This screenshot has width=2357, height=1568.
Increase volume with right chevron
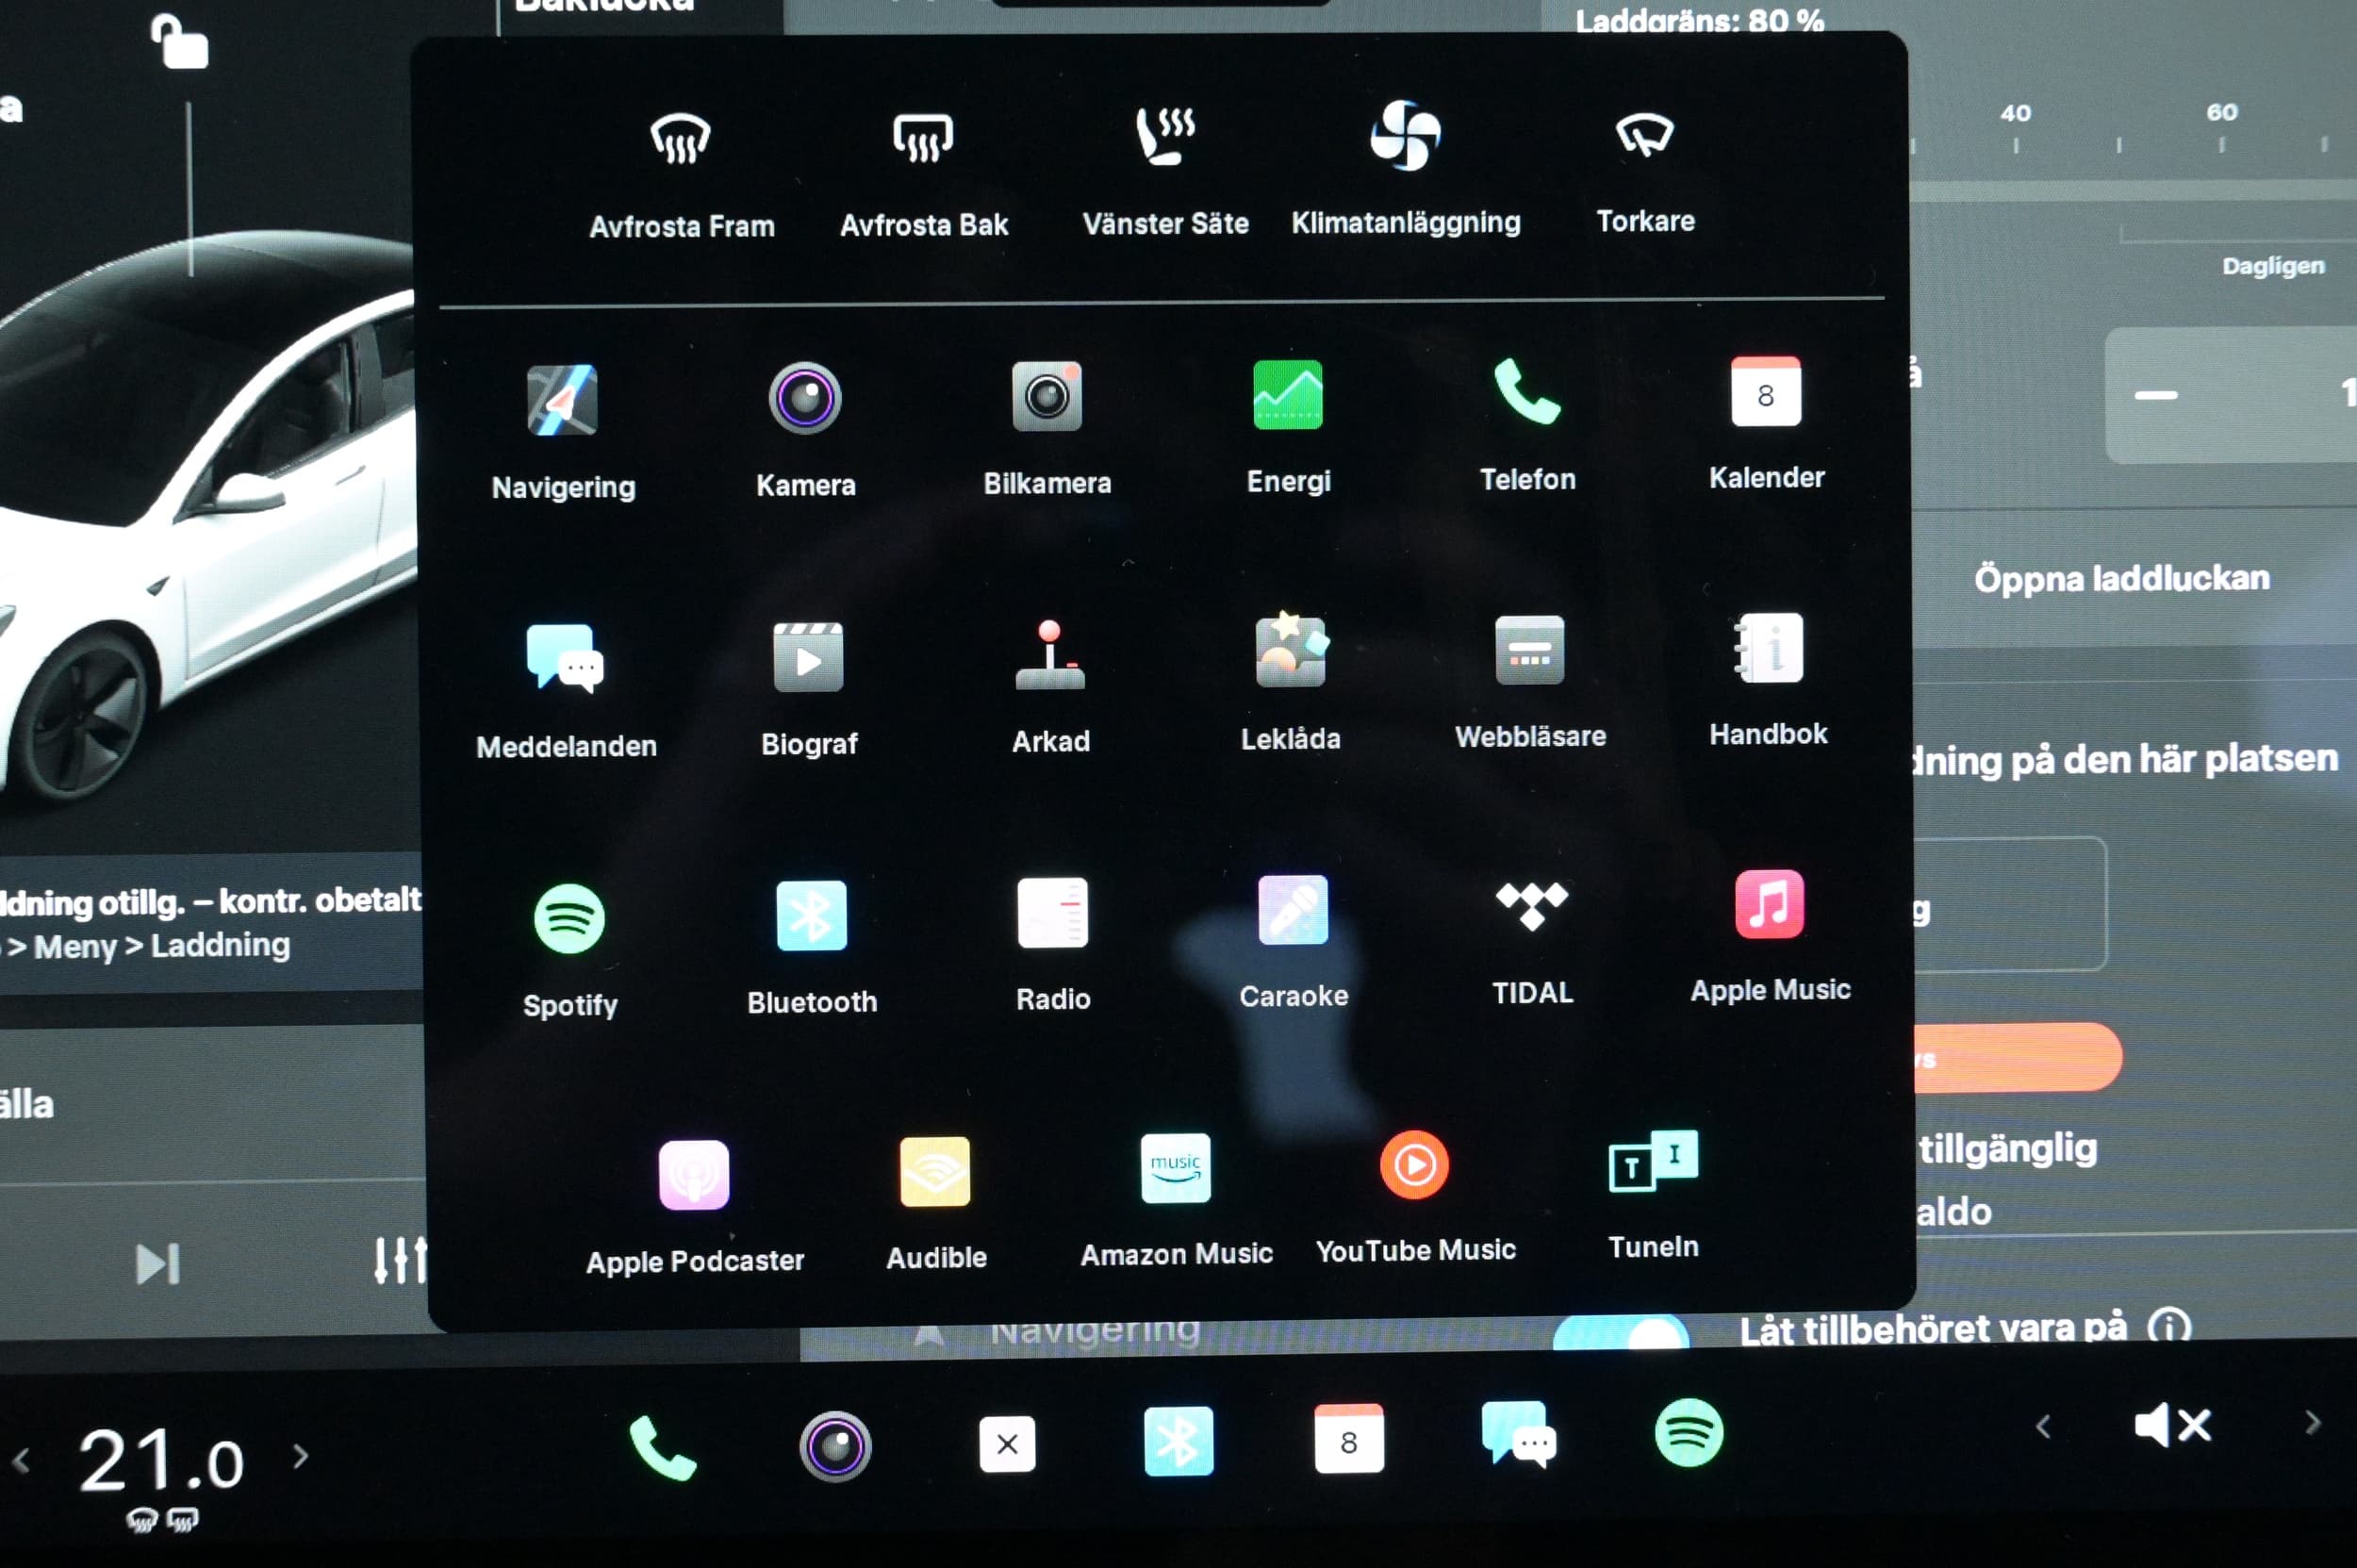pos(2312,1422)
